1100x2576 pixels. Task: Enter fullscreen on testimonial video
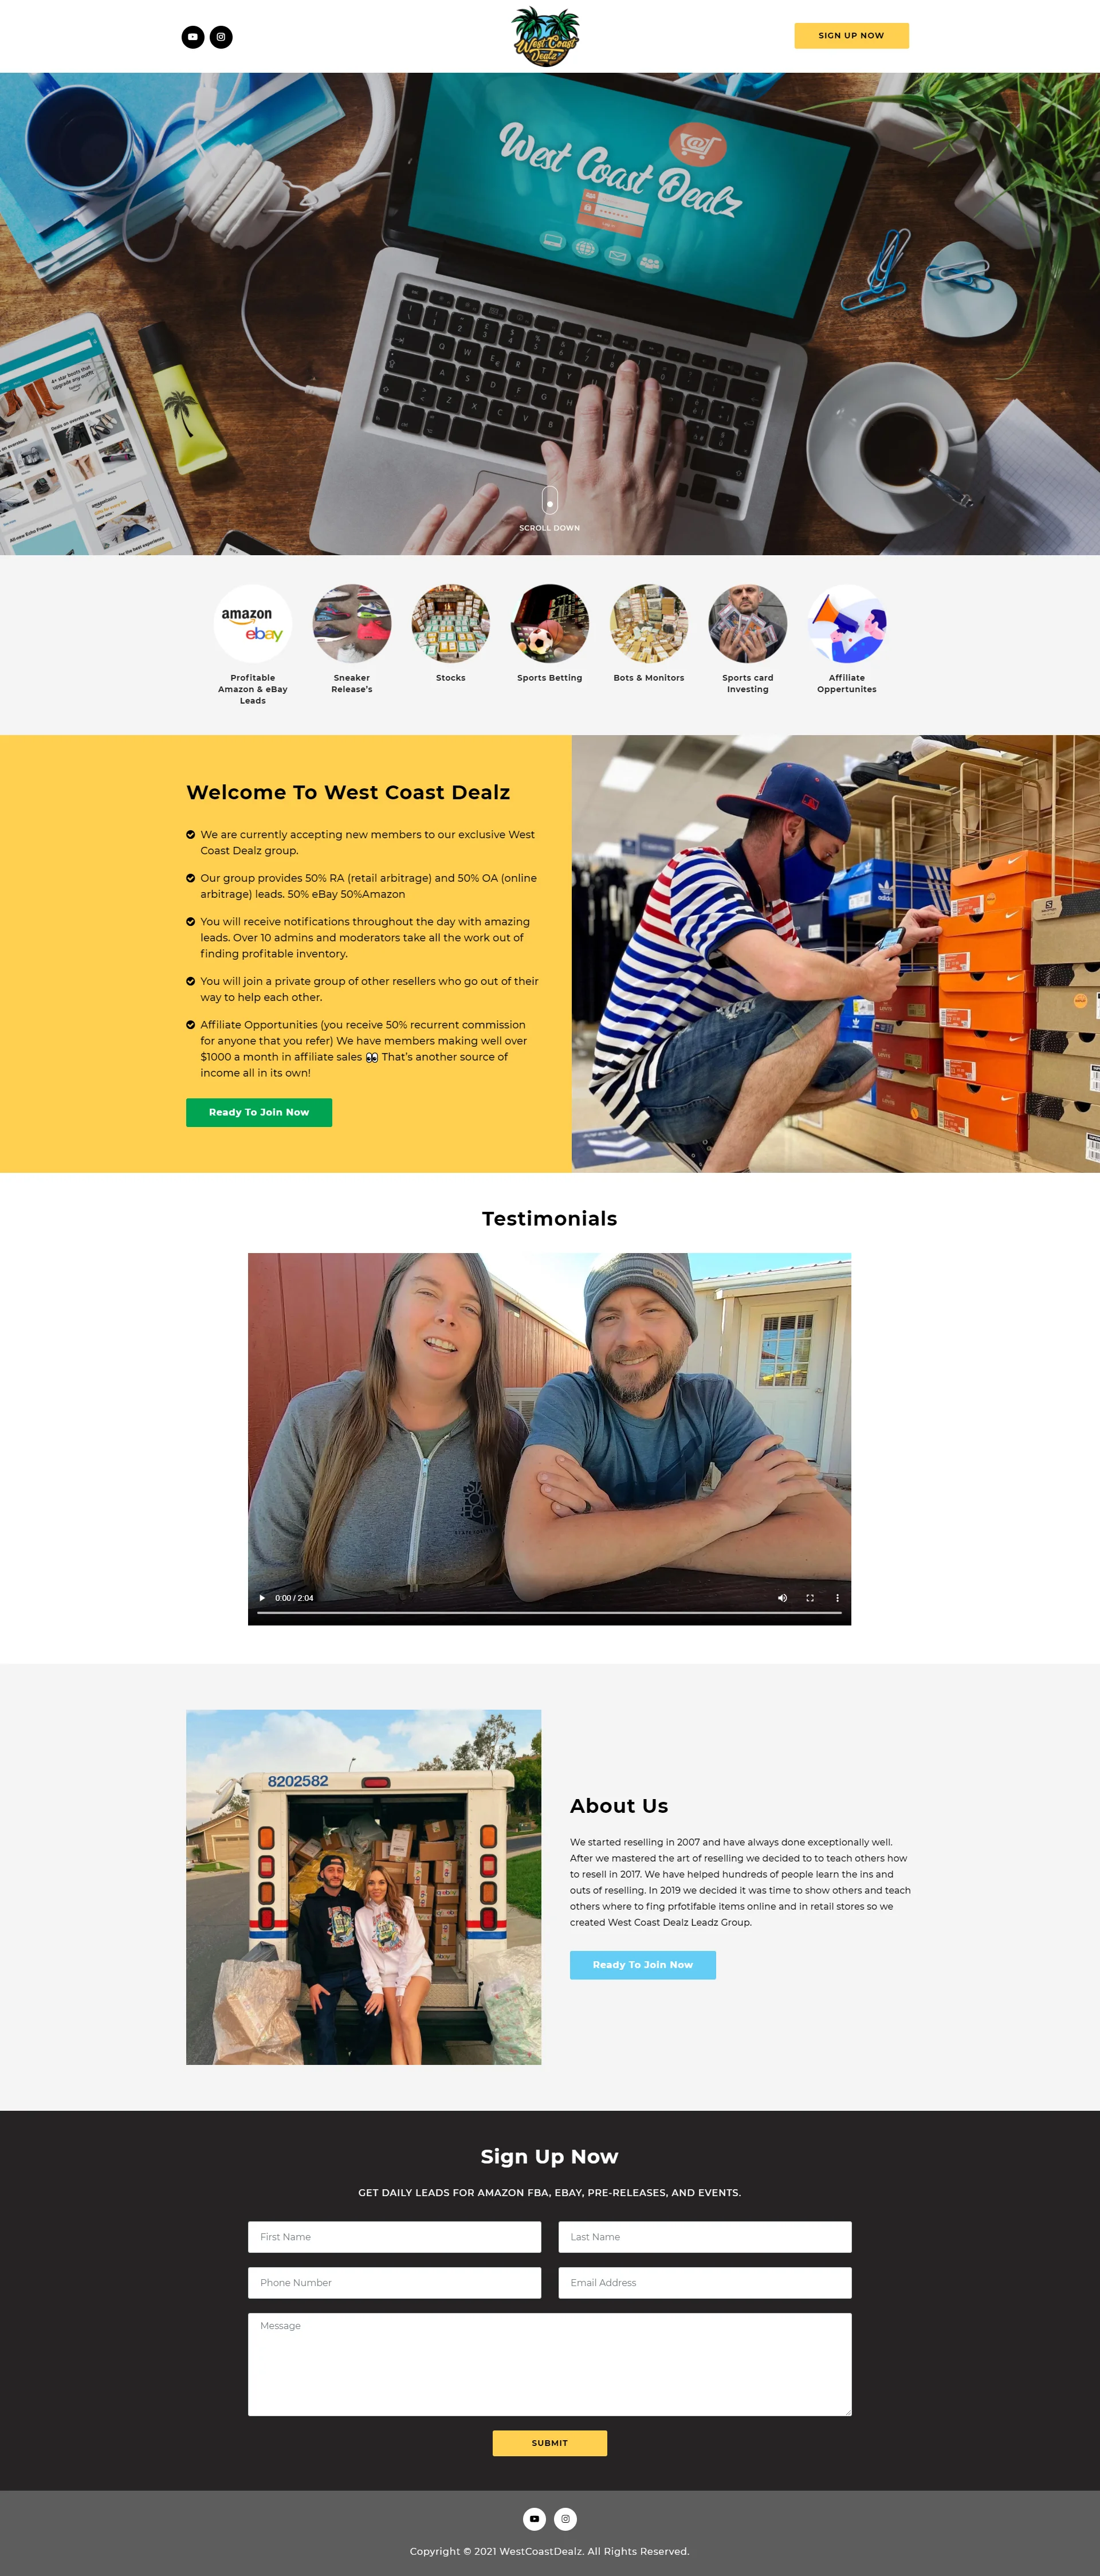(810, 1597)
